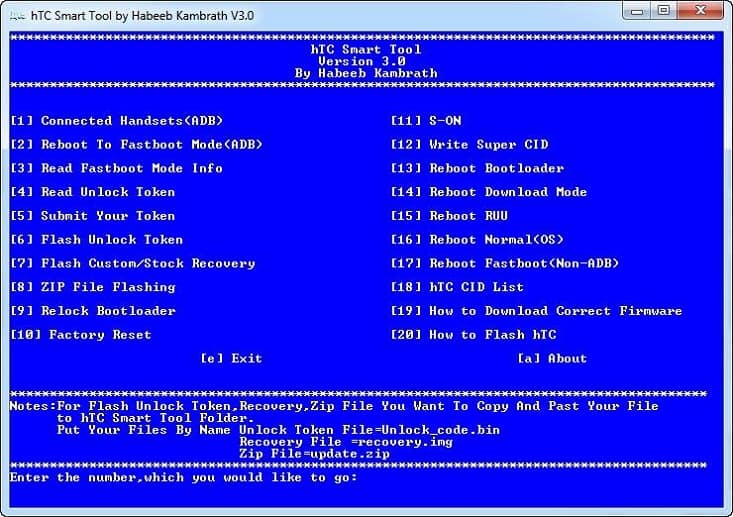The image size is (733, 517).
Task: Click [6] Flash Unlock Token option
Action: 96,240
